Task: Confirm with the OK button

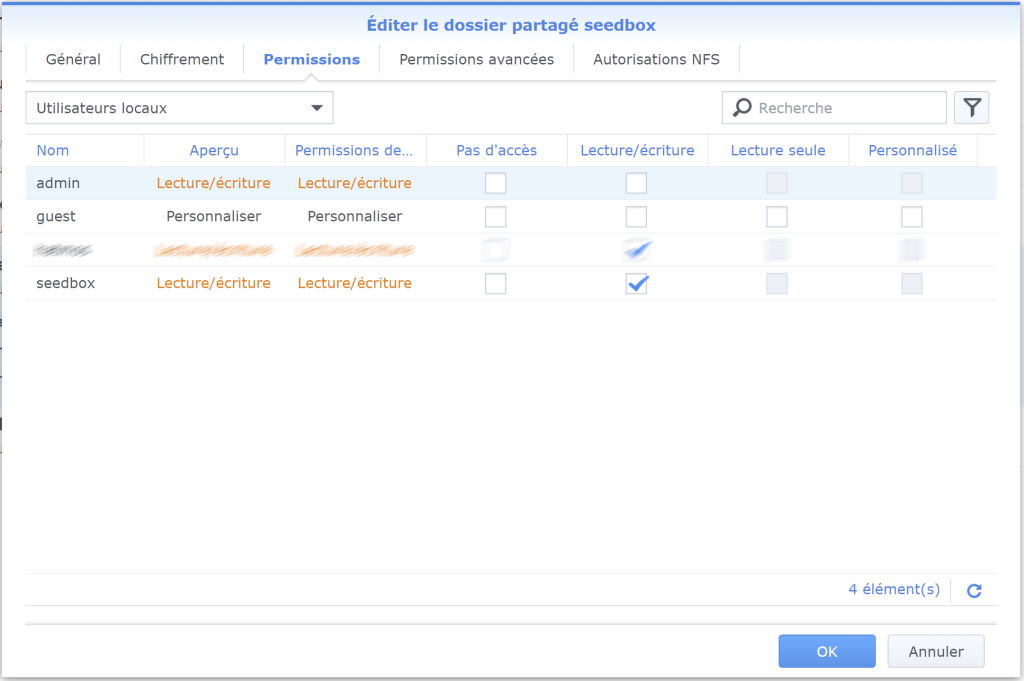Action: [826, 651]
